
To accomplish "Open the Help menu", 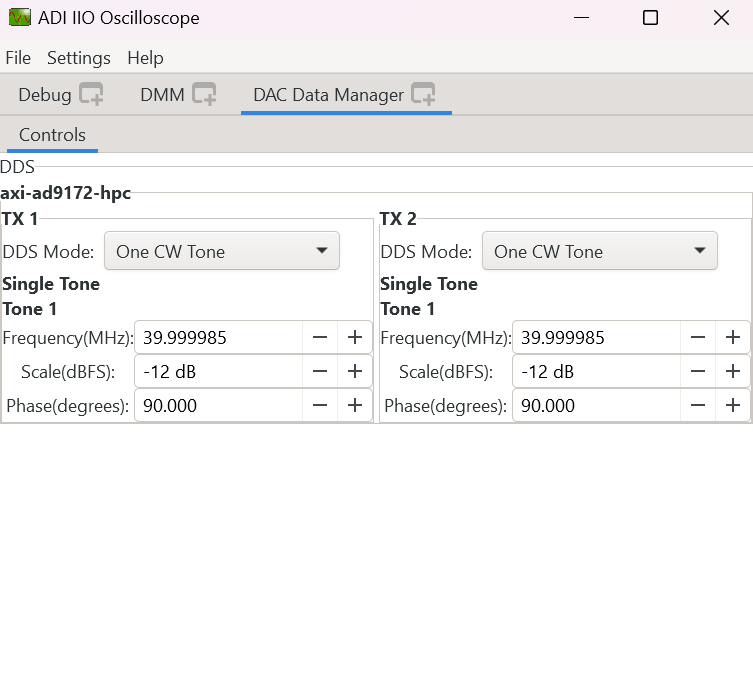I will tap(145, 58).
